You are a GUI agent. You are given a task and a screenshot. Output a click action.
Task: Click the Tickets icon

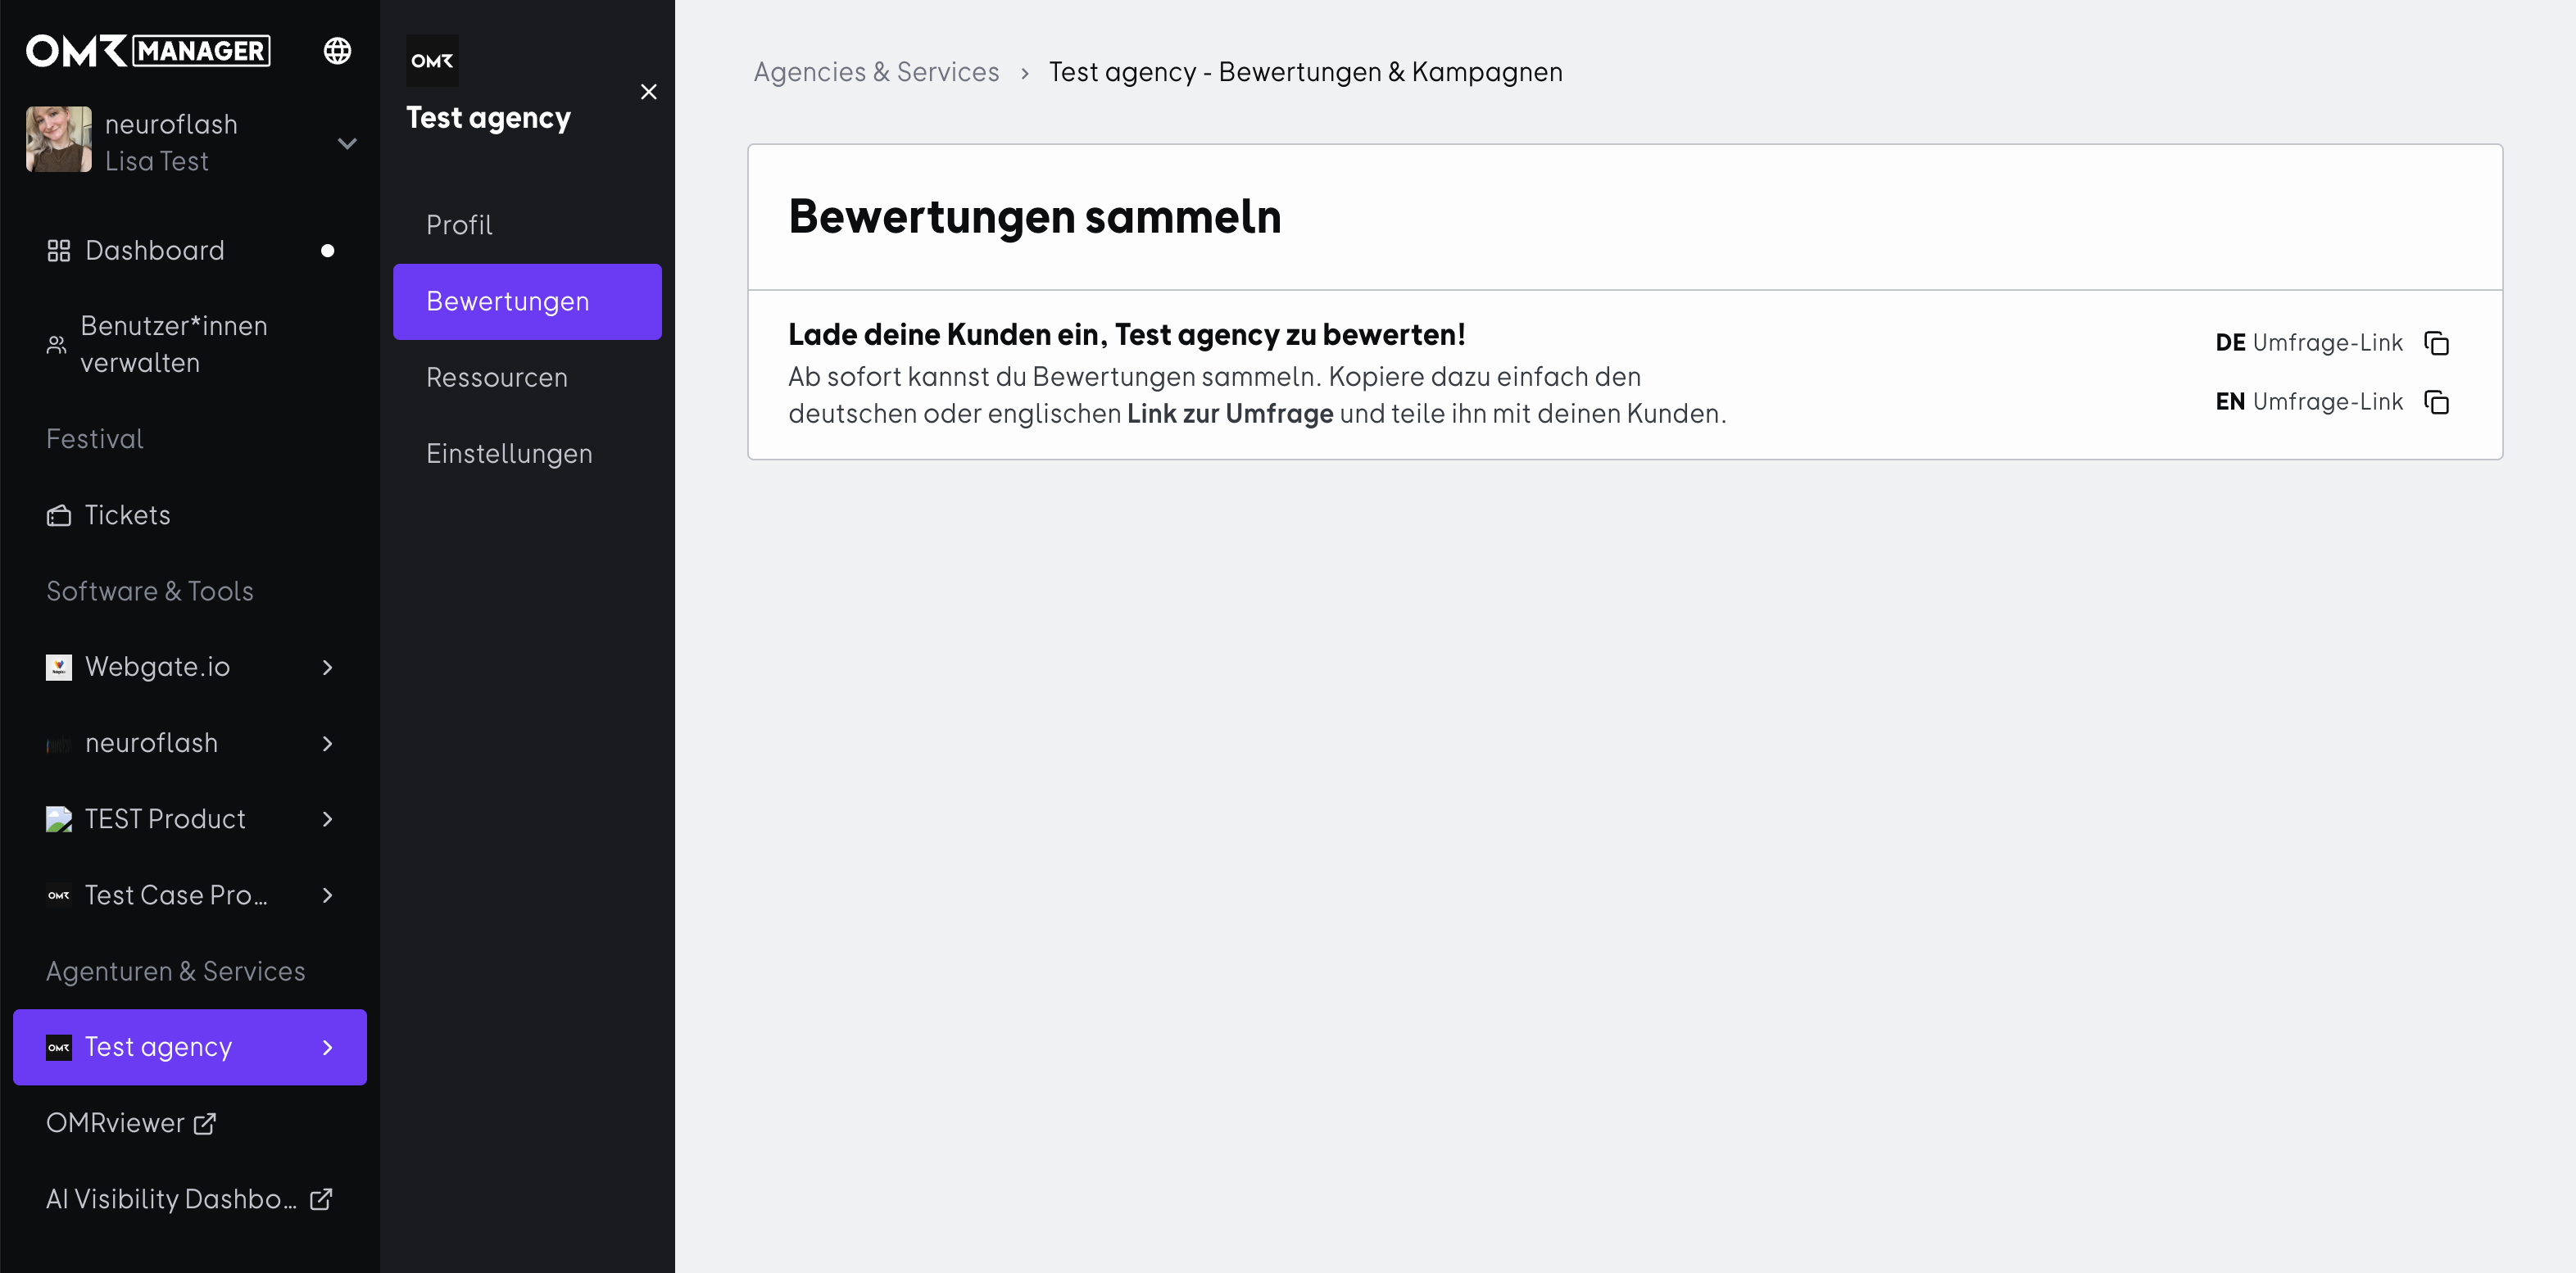(x=59, y=515)
